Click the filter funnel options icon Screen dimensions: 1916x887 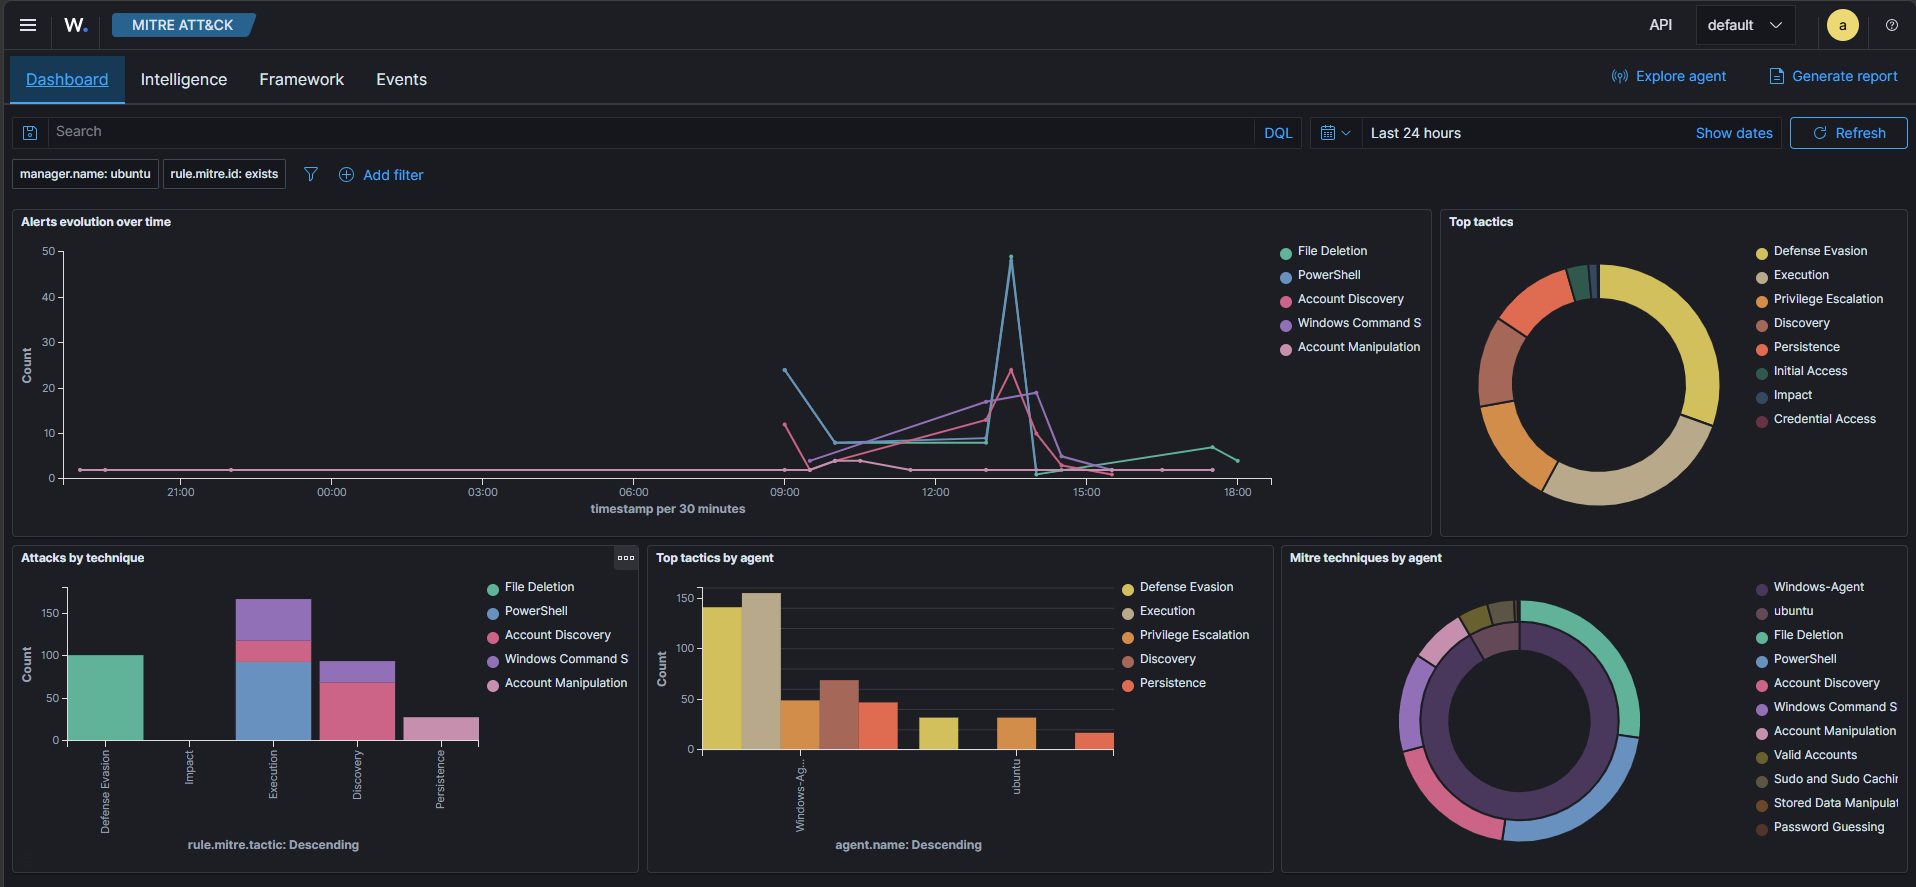tap(311, 174)
